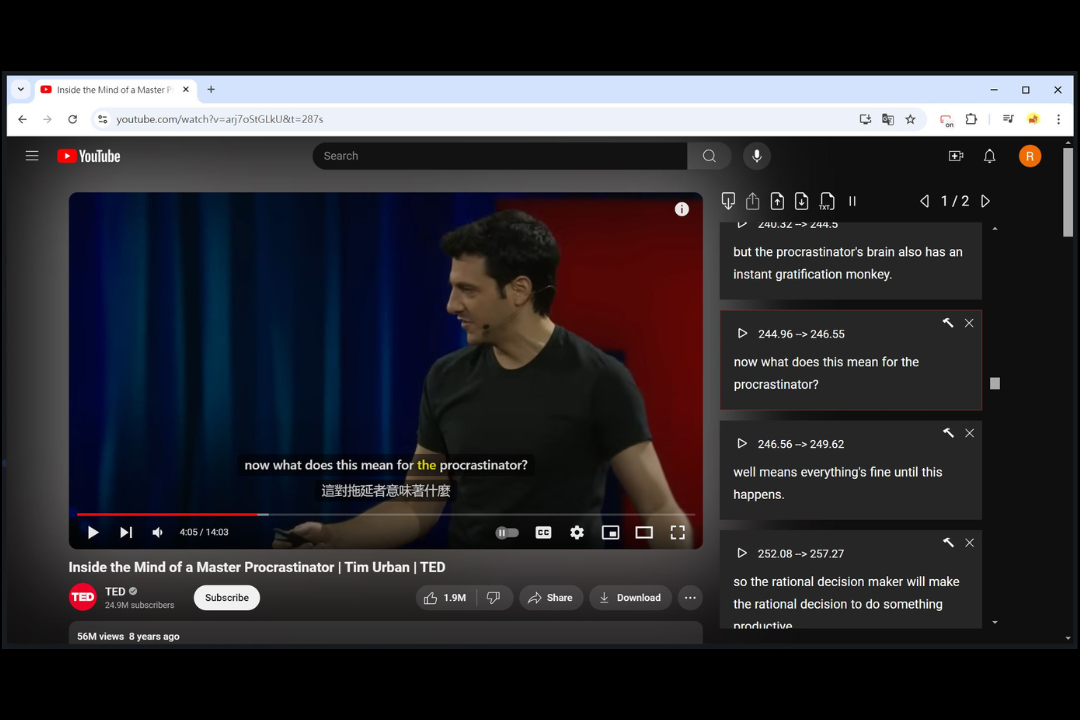Viewport: 1080px width, 720px height.
Task: Close the YouTube browser tab
Action: (x=186, y=90)
